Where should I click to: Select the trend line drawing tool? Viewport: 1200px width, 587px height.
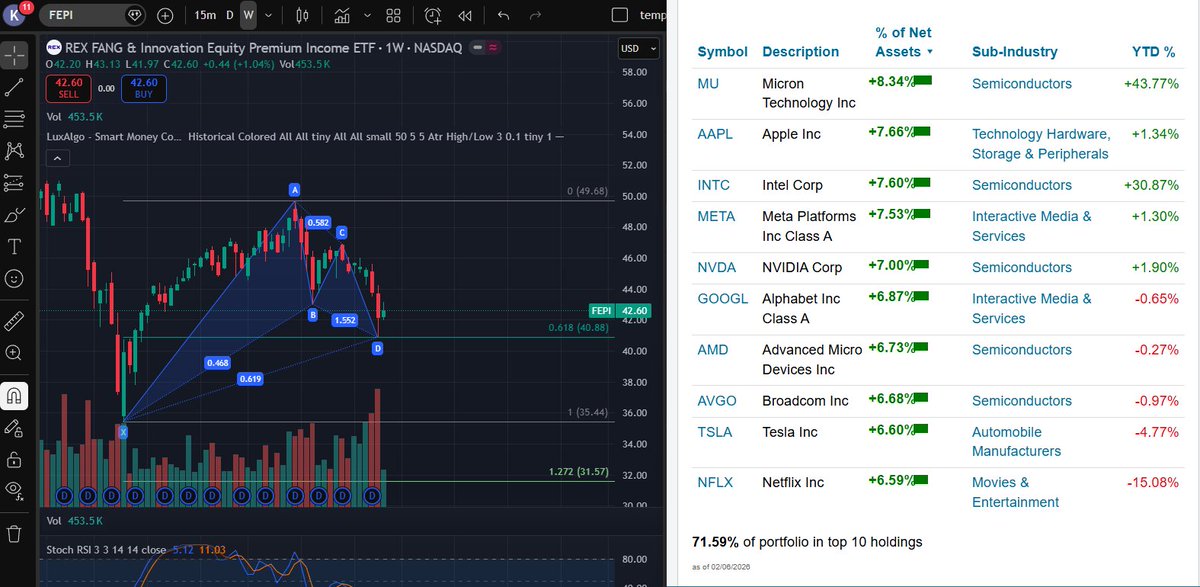[14, 87]
